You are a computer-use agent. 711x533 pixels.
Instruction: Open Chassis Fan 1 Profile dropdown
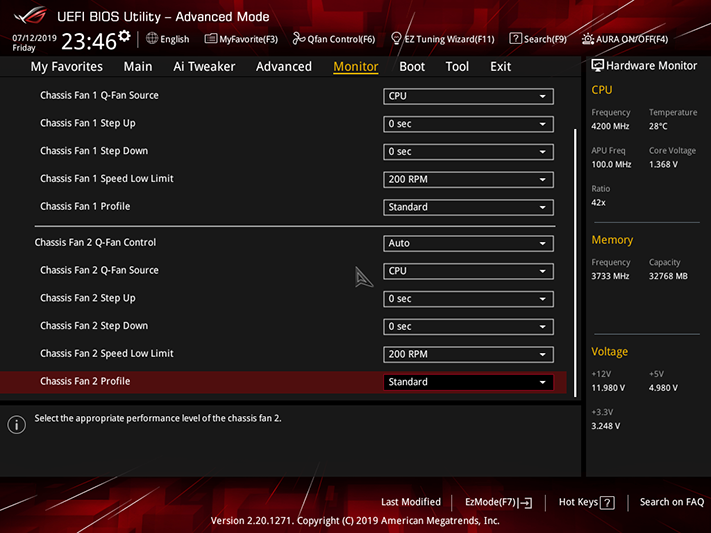pos(468,207)
